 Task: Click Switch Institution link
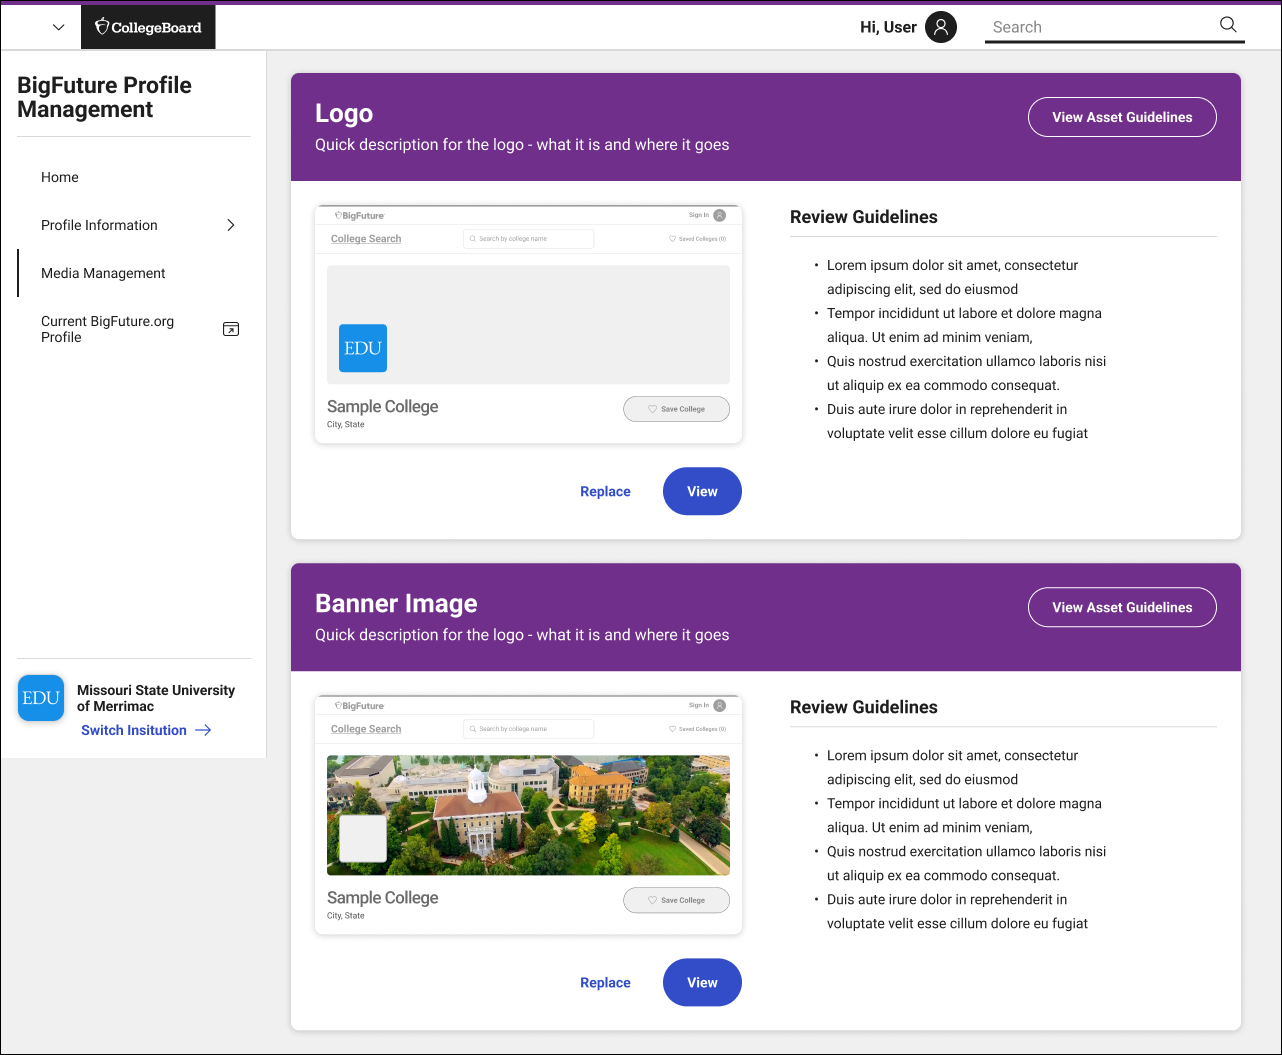pos(134,730)
